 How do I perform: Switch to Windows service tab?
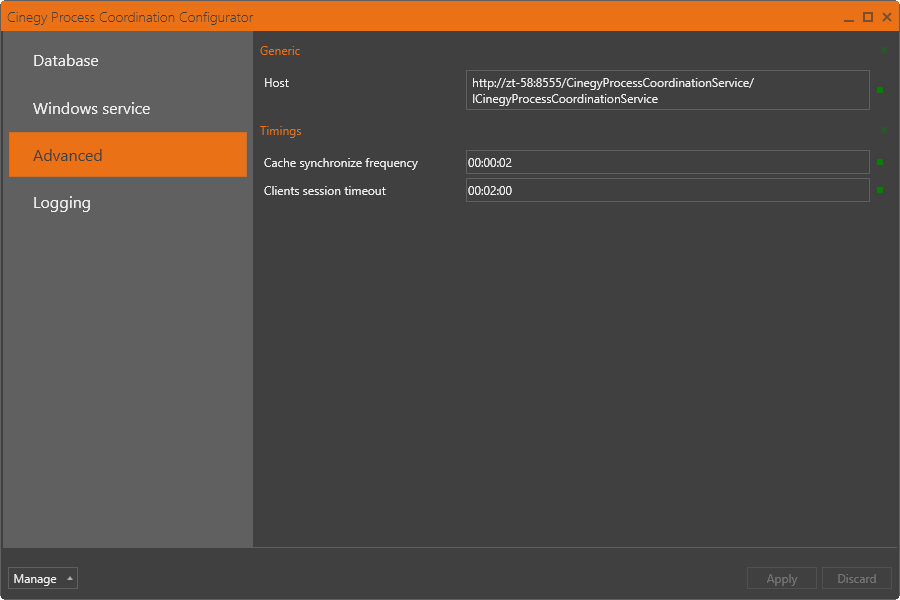point(127,109)
